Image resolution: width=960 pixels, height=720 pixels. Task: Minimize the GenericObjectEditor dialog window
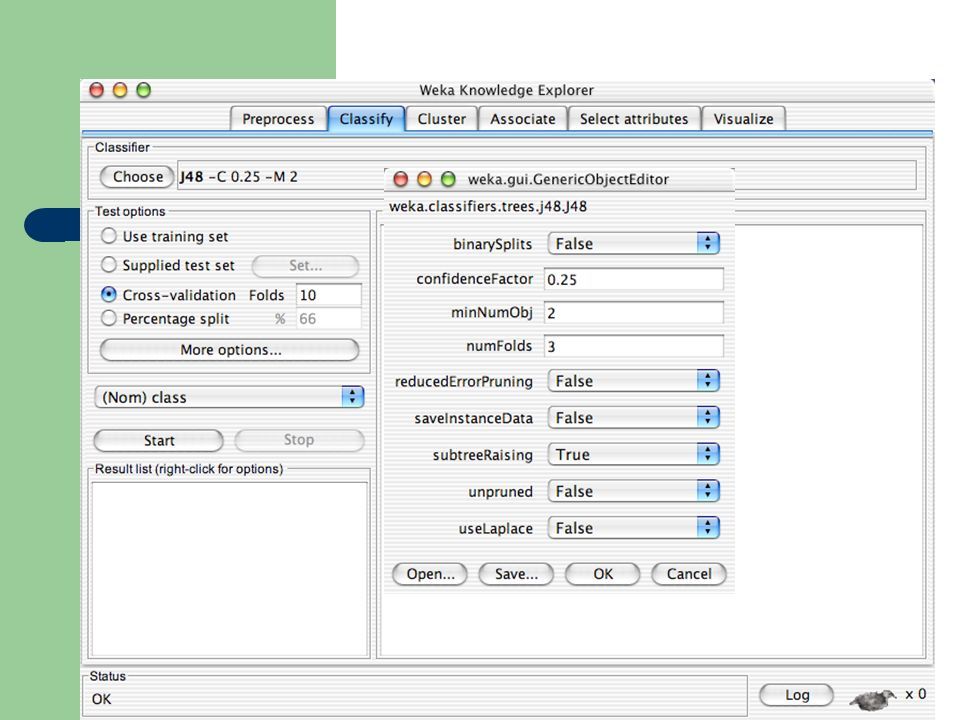424,179
